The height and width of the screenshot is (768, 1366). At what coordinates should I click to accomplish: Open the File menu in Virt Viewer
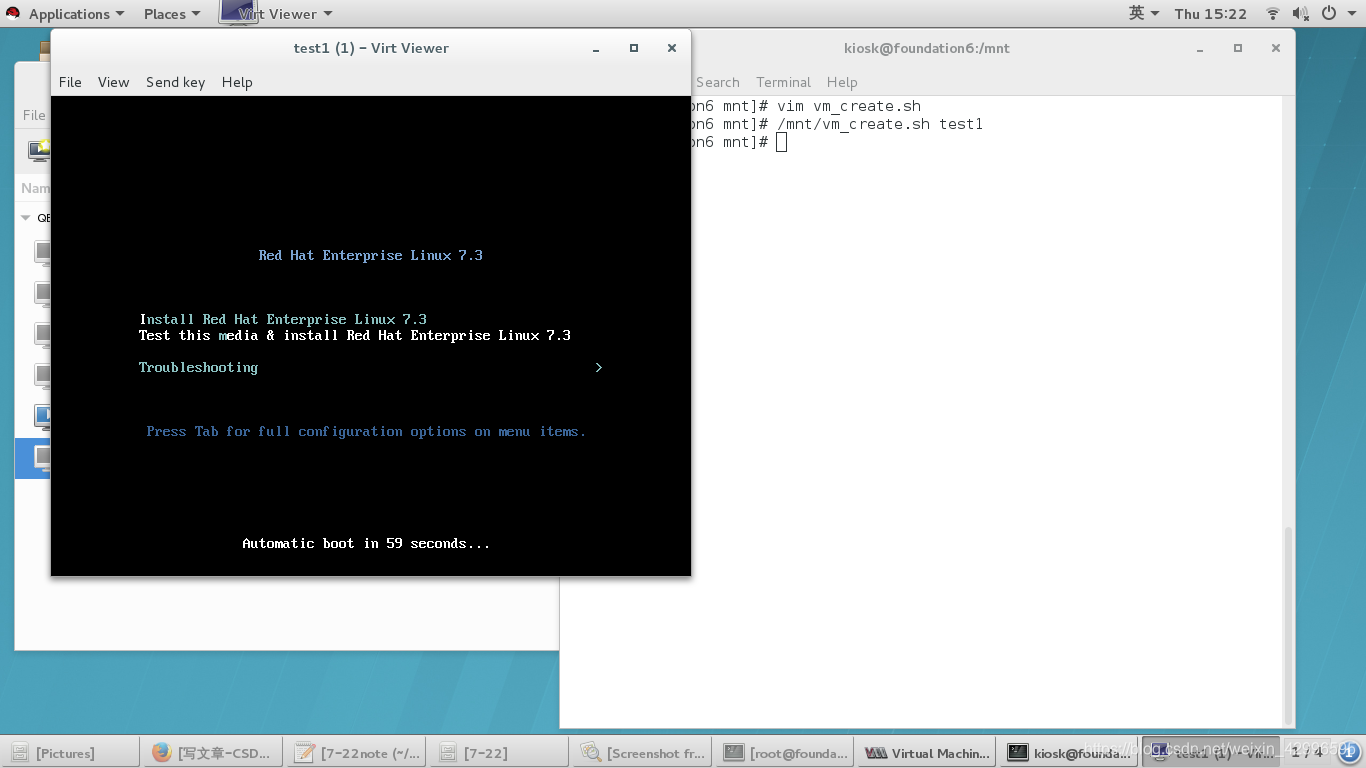(70, 82)
